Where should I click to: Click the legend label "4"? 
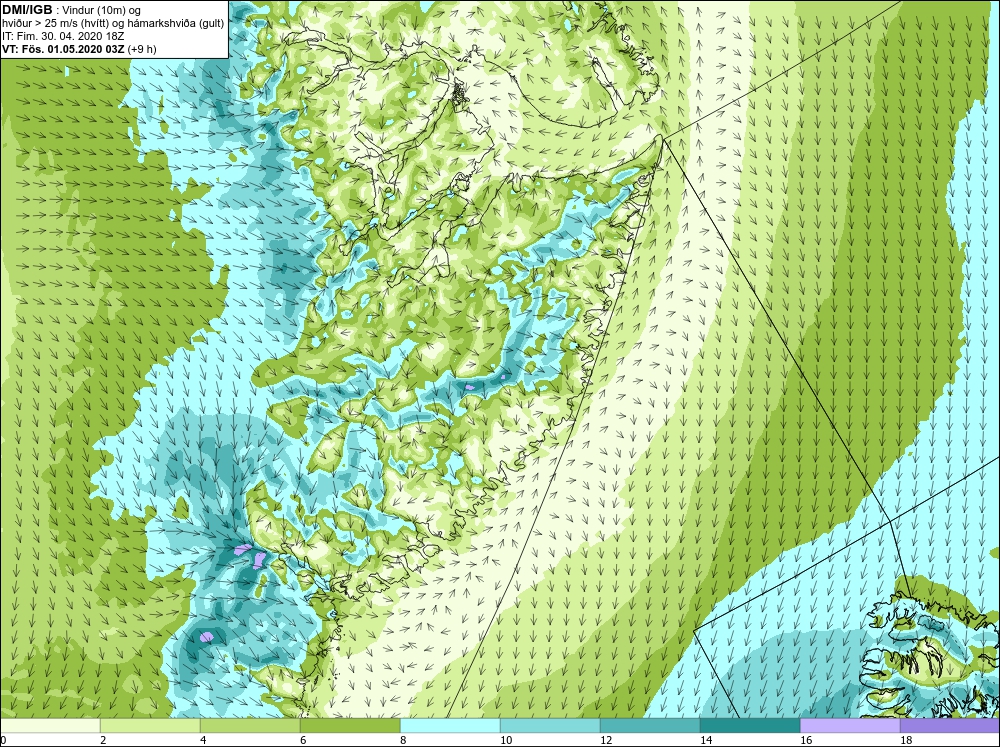(x=203, y=740)
